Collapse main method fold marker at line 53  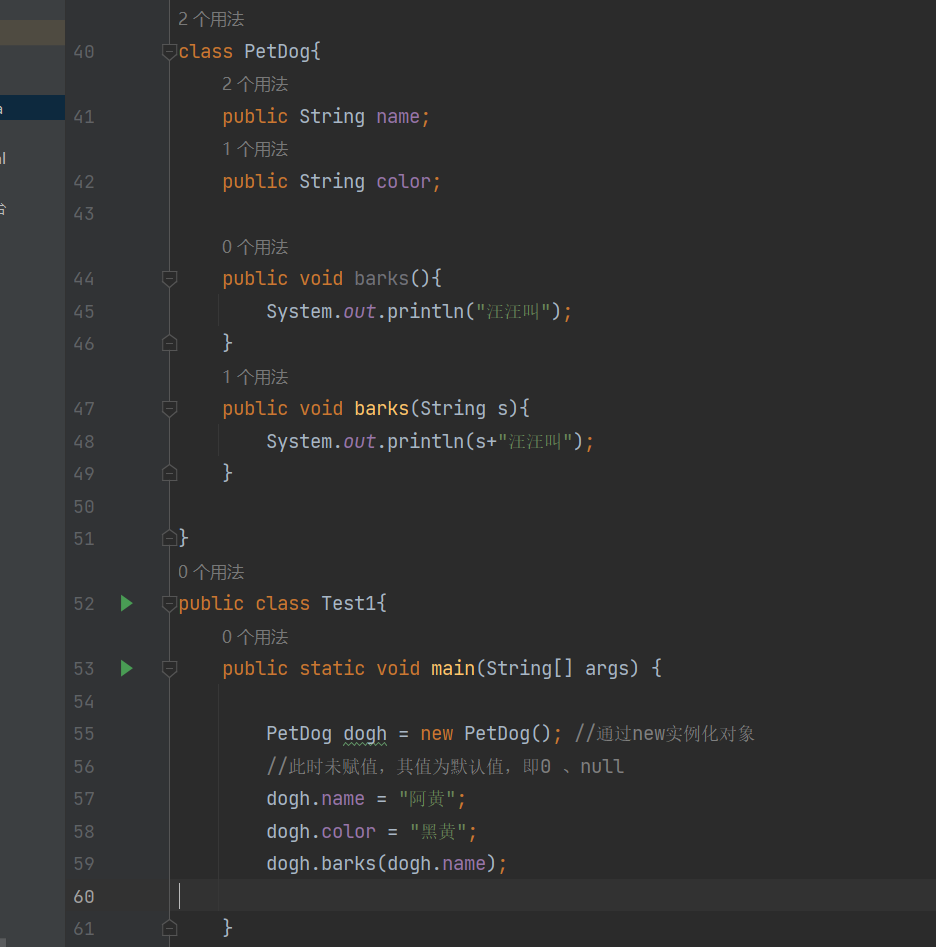pos(169,669)
